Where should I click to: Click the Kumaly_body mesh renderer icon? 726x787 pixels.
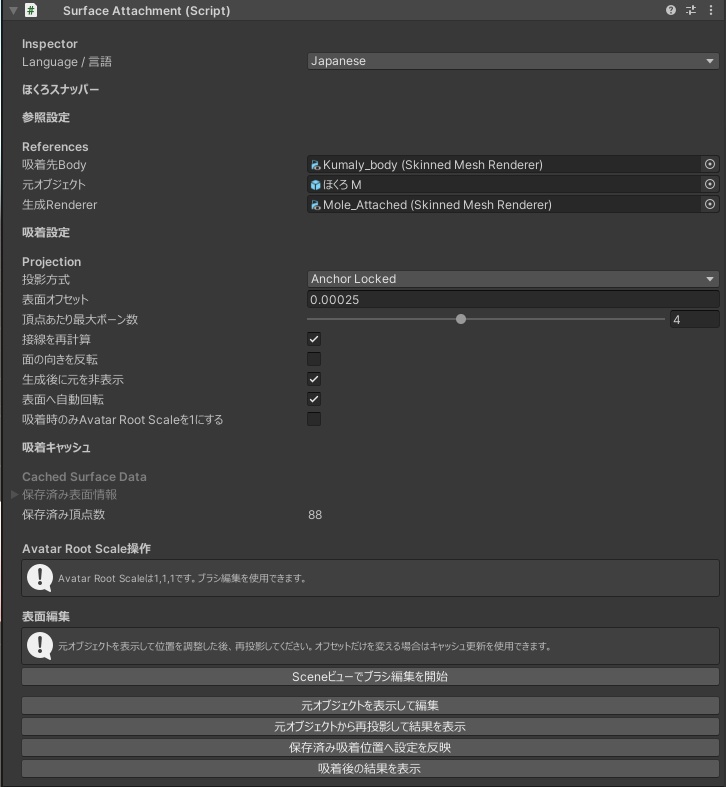tap(316, 165)
